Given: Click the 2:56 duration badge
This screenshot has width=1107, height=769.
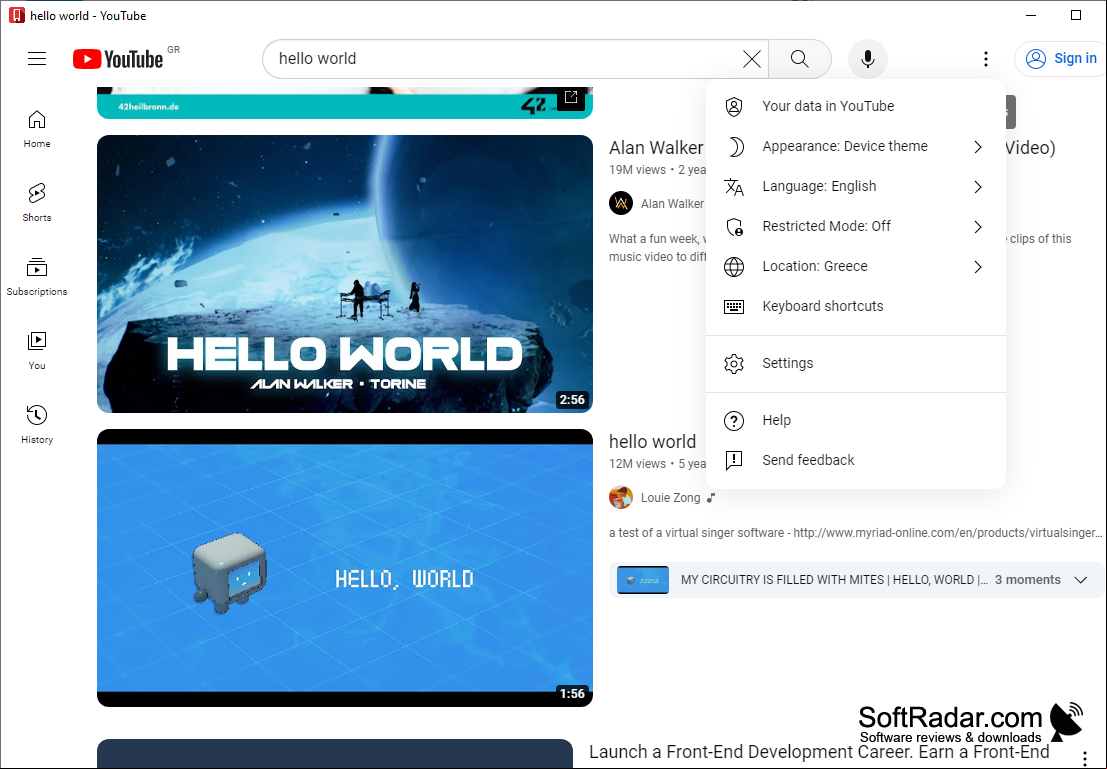Looking at the screenshot, I should [572, 400].
